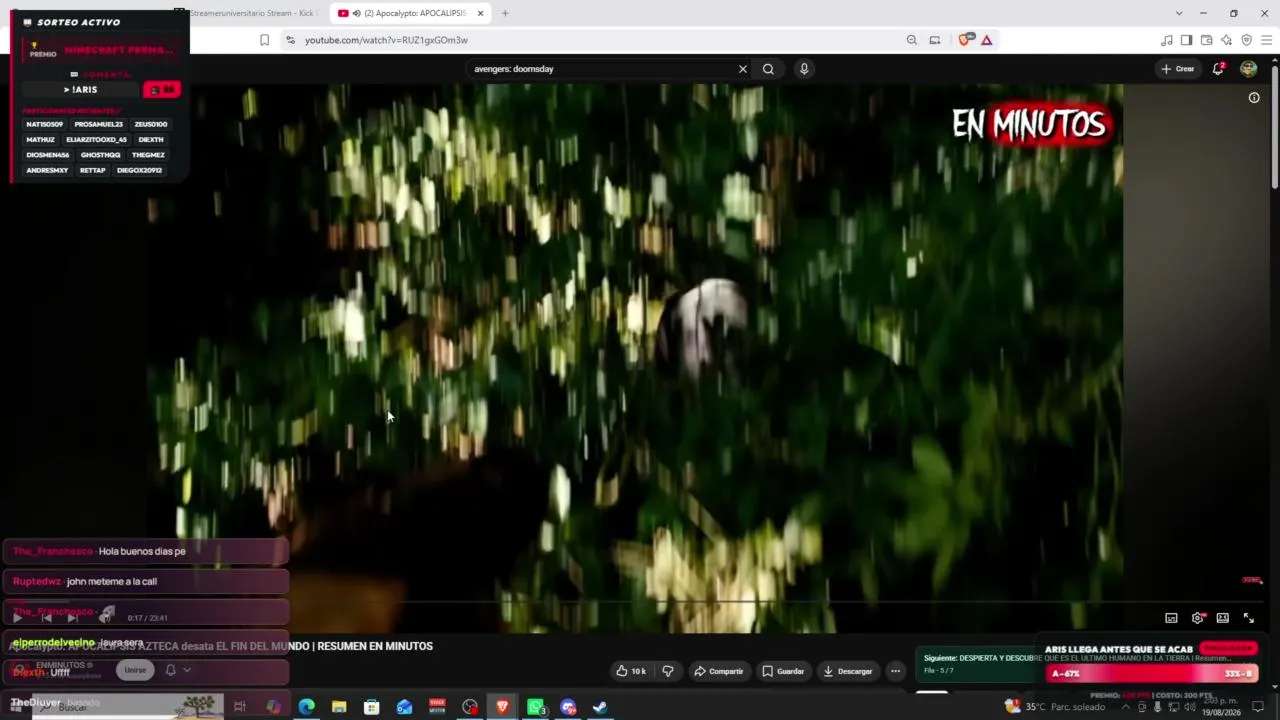The height and width of the screenshot is (720, 1280).
Task: Click the YouTube search magnifier button
Action: 768,69
